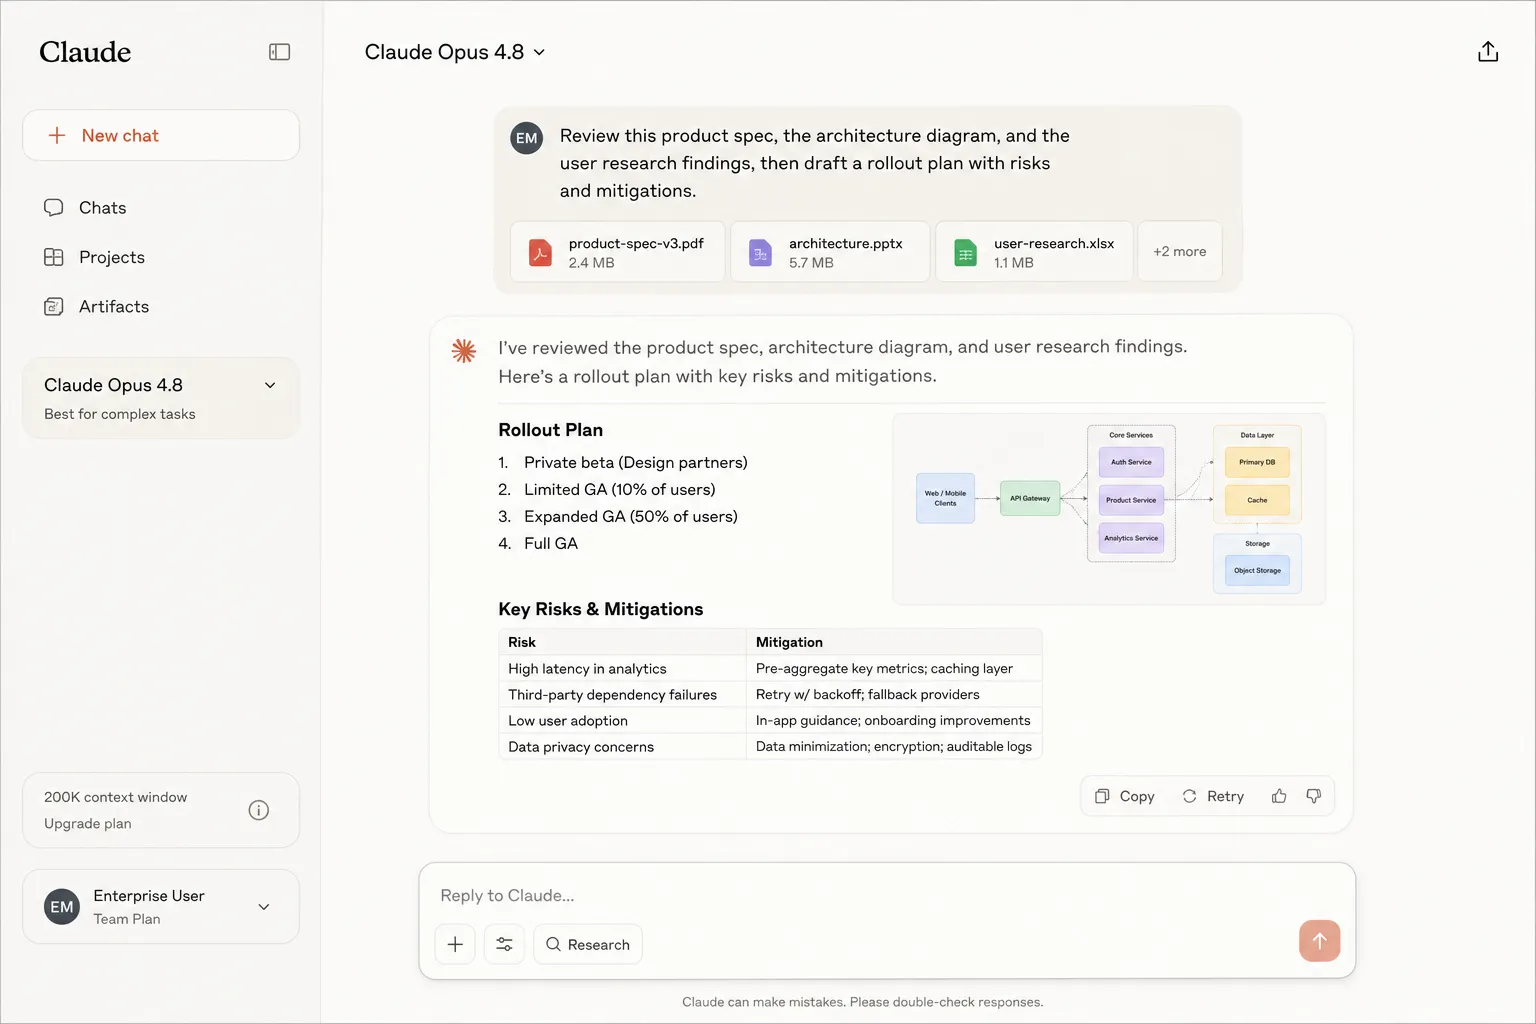Click 'Limited GA (10% of users)' list item
This screenshot has height=1024, width=1536.
[x=620, y=490]
